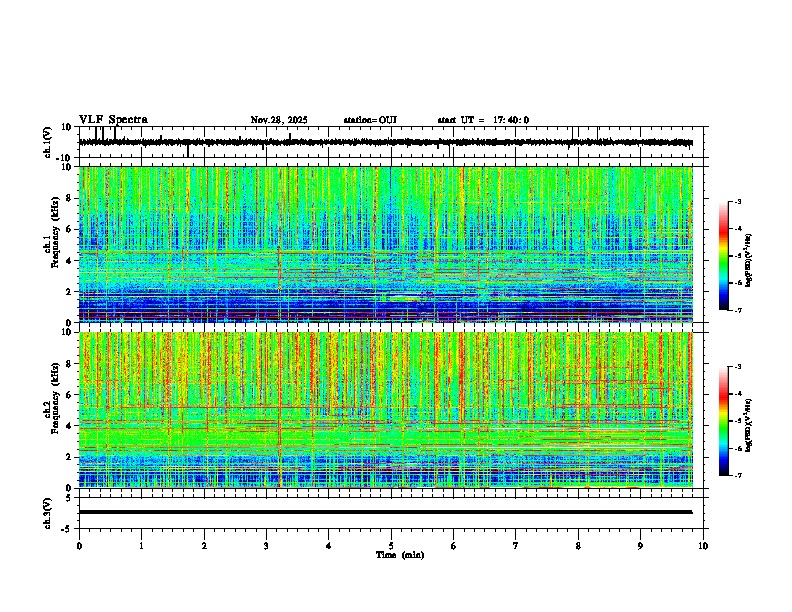Image resolution: width=792 pixels, height=612 pixels.
Task: Click time axis tick label "8"
Action: (x=578, y=546)
